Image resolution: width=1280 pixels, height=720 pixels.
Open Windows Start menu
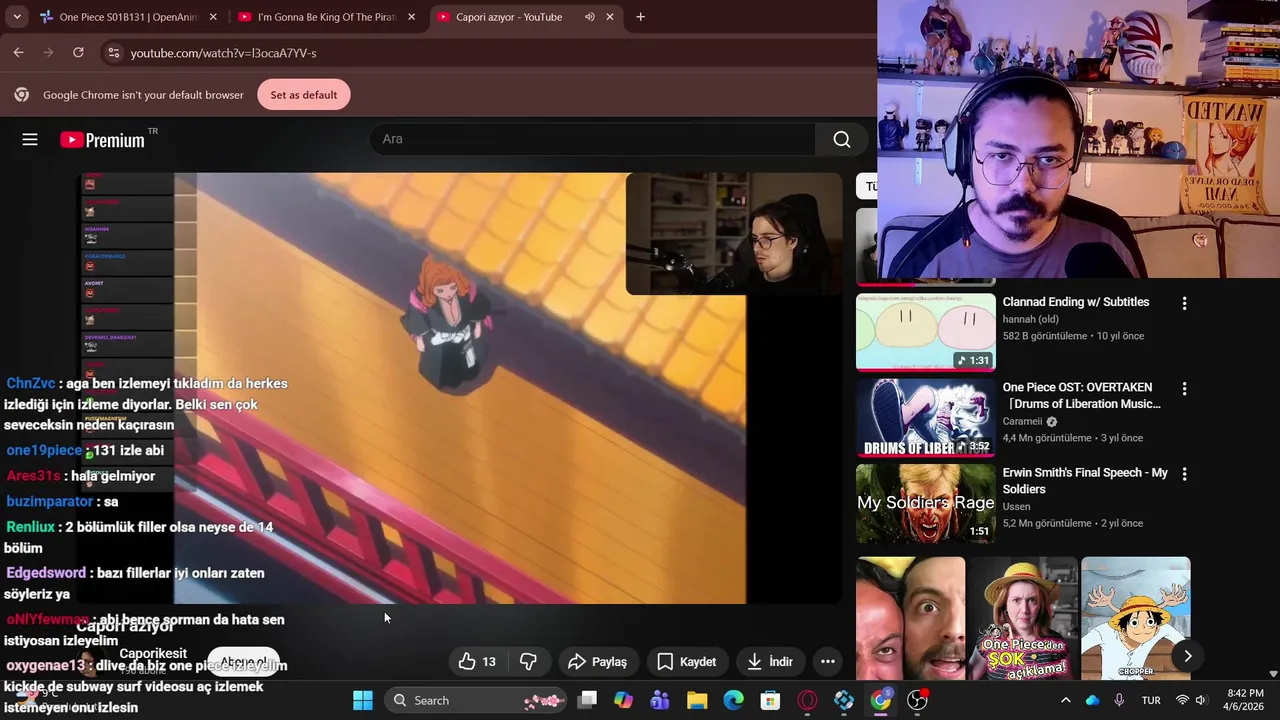pos(363,700)
